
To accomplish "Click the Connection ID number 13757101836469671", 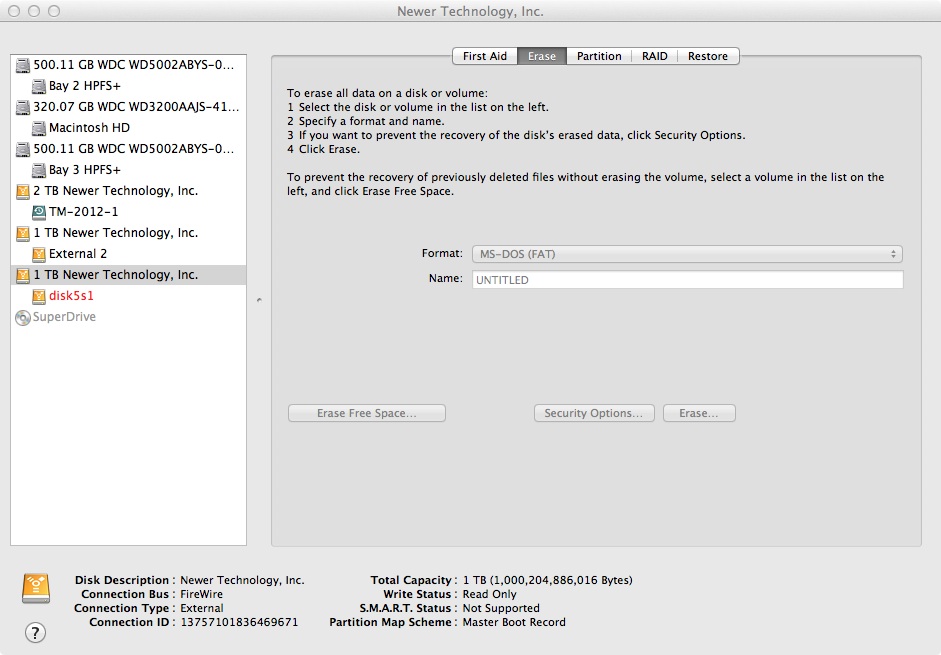I will click(x=239, y=622).
